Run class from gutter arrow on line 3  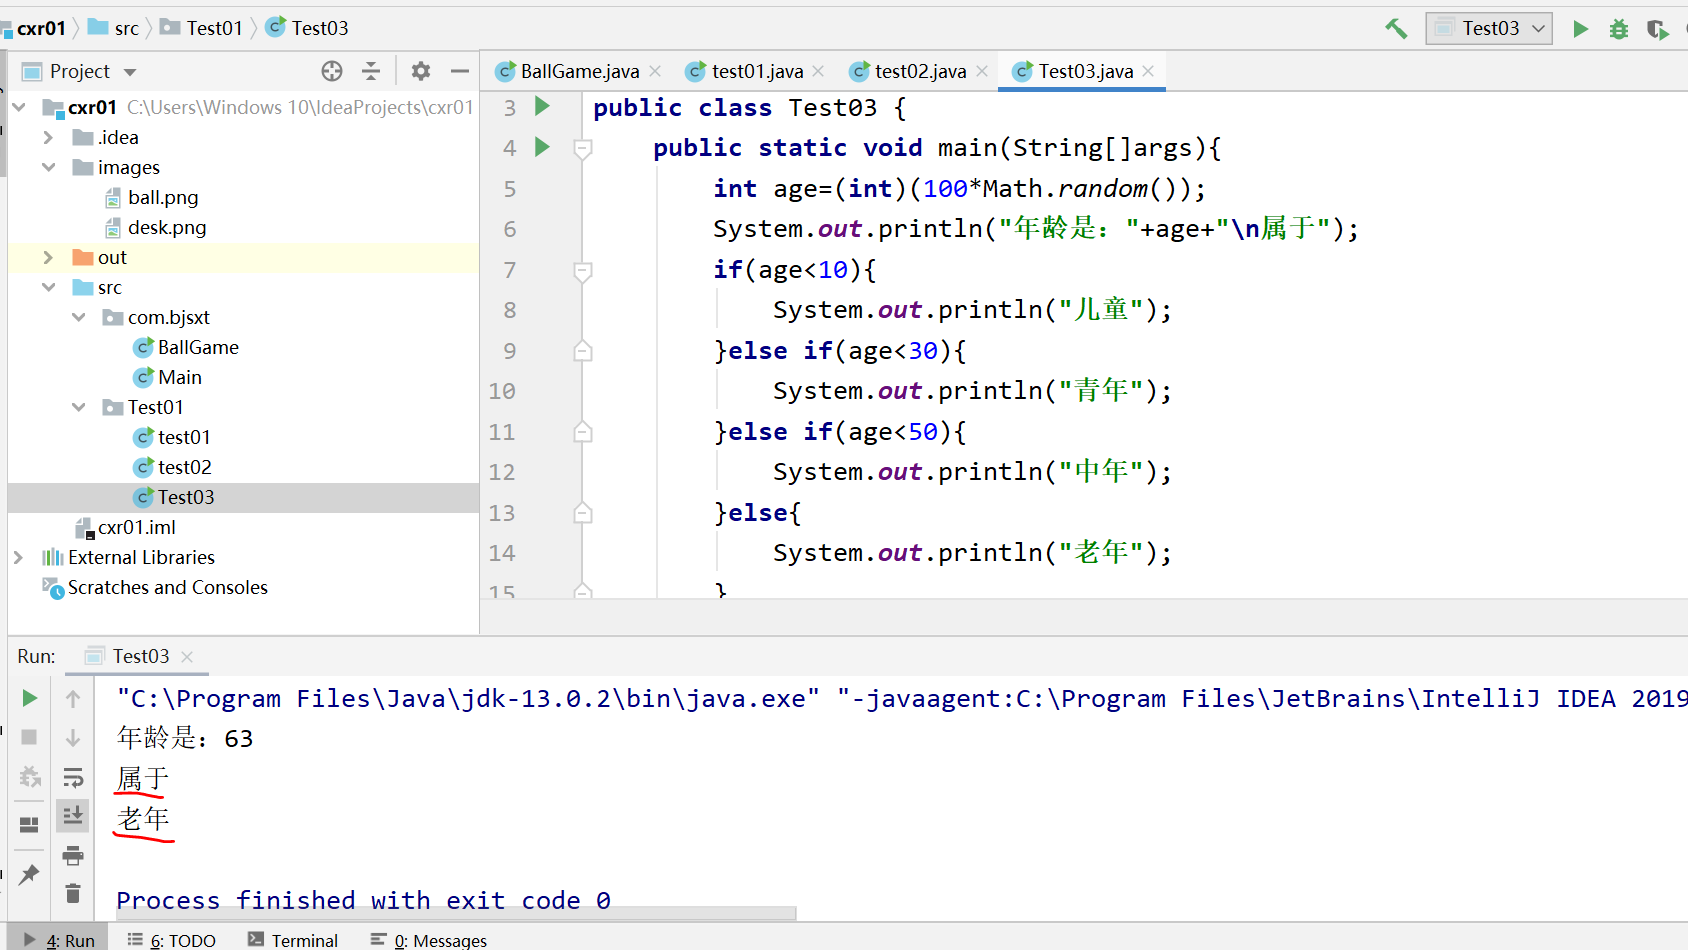click(542, 106)
